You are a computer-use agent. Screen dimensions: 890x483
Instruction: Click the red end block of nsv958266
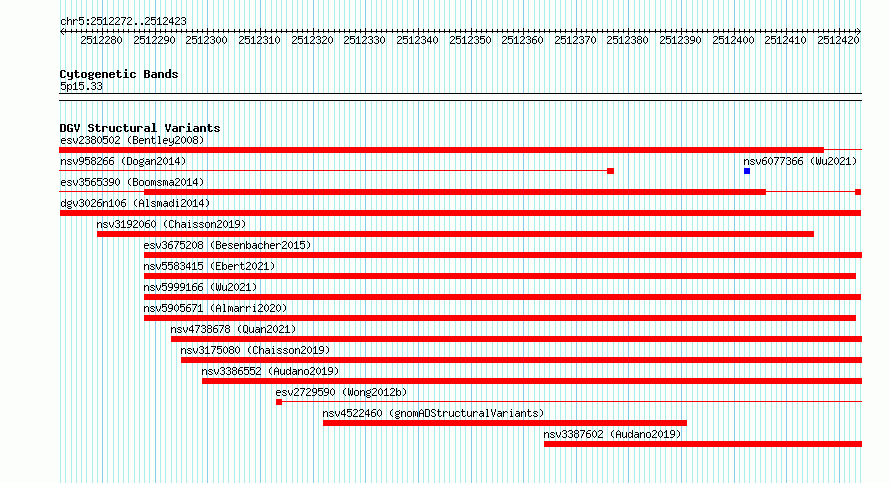[611, 171]
